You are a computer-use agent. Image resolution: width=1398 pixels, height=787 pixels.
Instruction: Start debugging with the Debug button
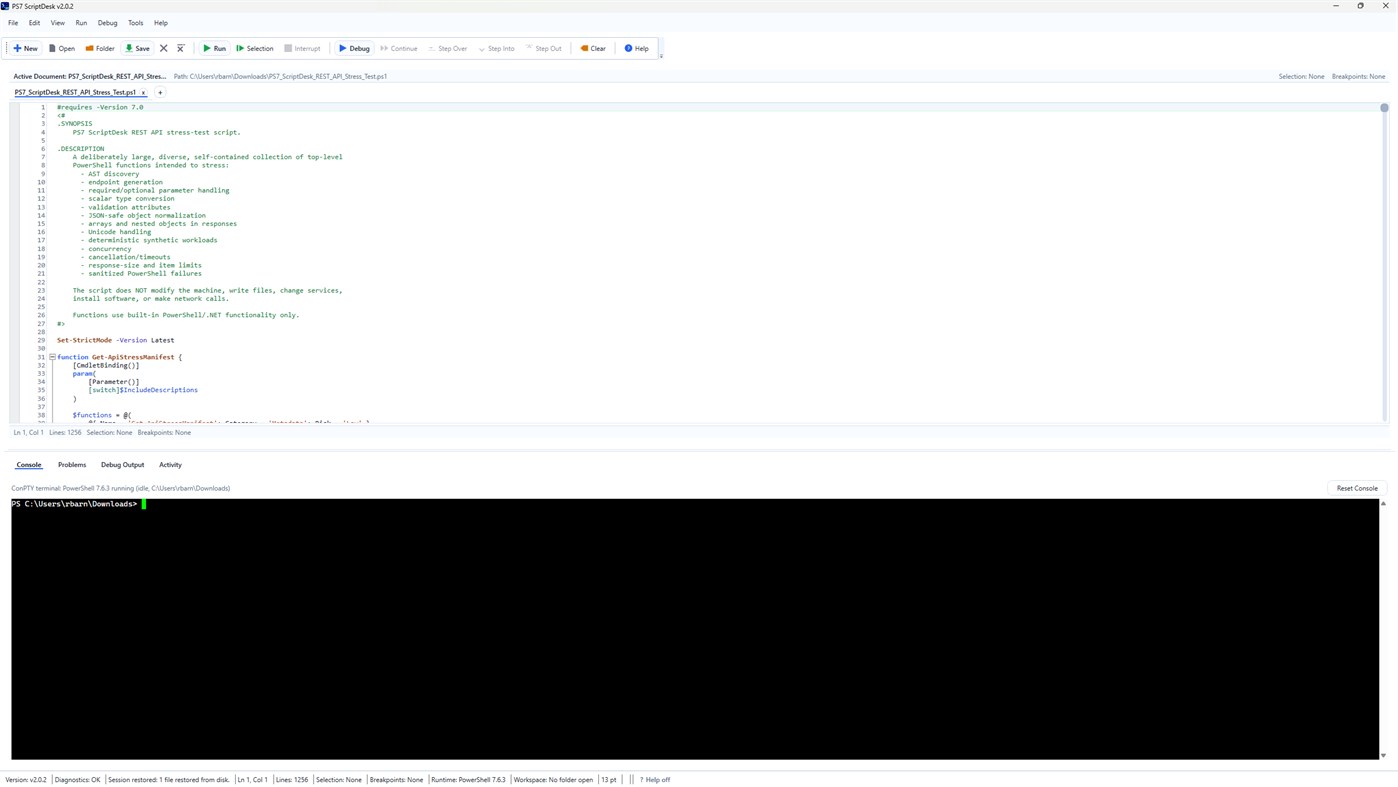click(x=354, y=48)
